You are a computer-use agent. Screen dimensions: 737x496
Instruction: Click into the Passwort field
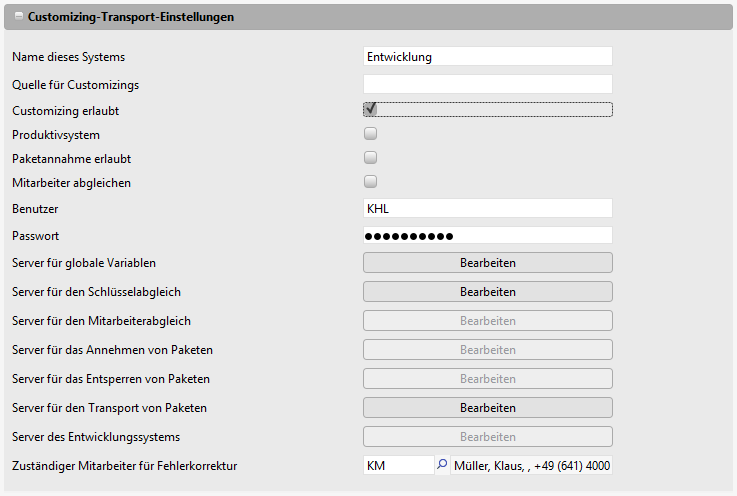[487, 236]
